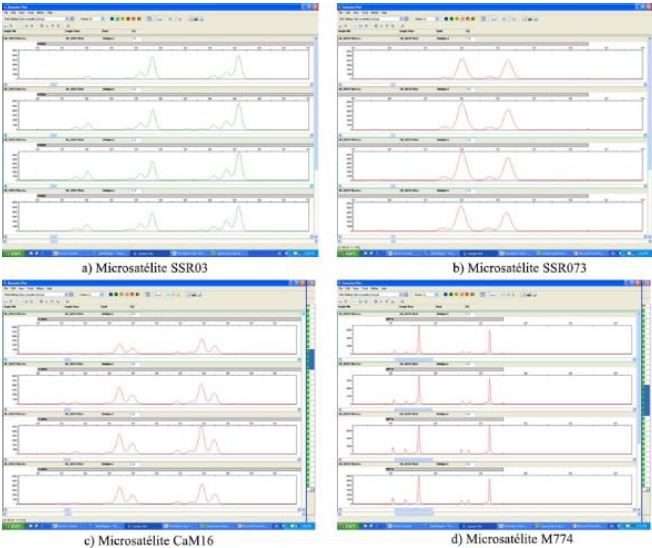Toggle the blue dye button in M774 window

446,294
